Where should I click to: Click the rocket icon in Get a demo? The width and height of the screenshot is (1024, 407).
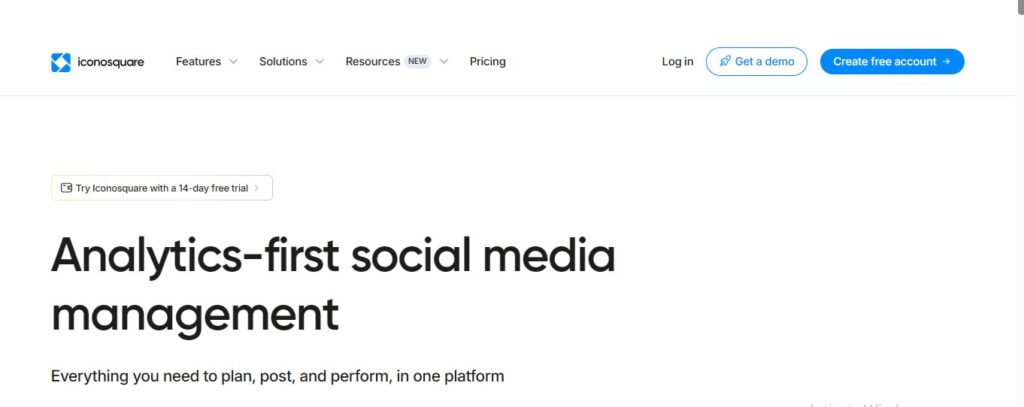725,62
